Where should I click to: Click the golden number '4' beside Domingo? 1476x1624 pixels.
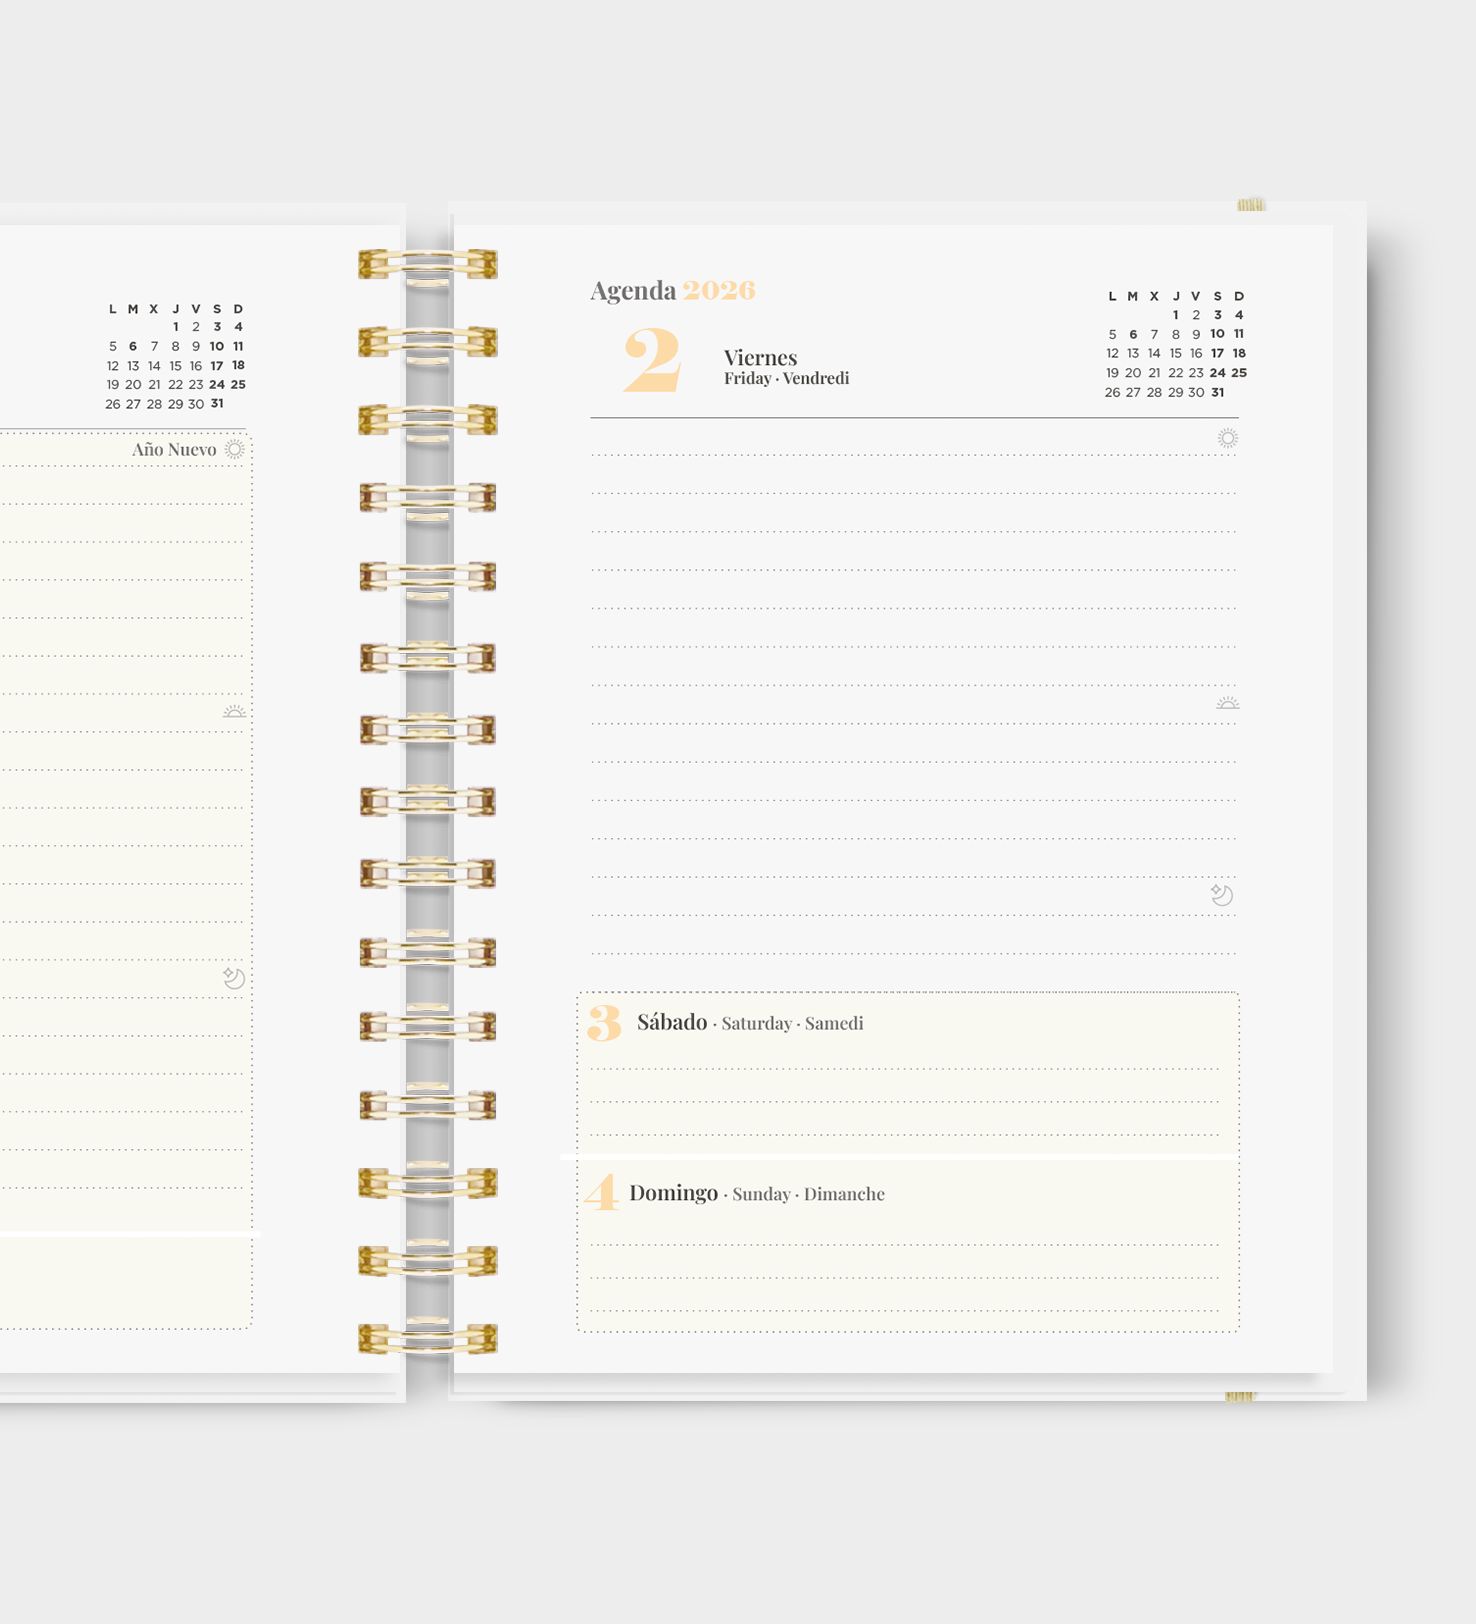tap(602, 1192)
